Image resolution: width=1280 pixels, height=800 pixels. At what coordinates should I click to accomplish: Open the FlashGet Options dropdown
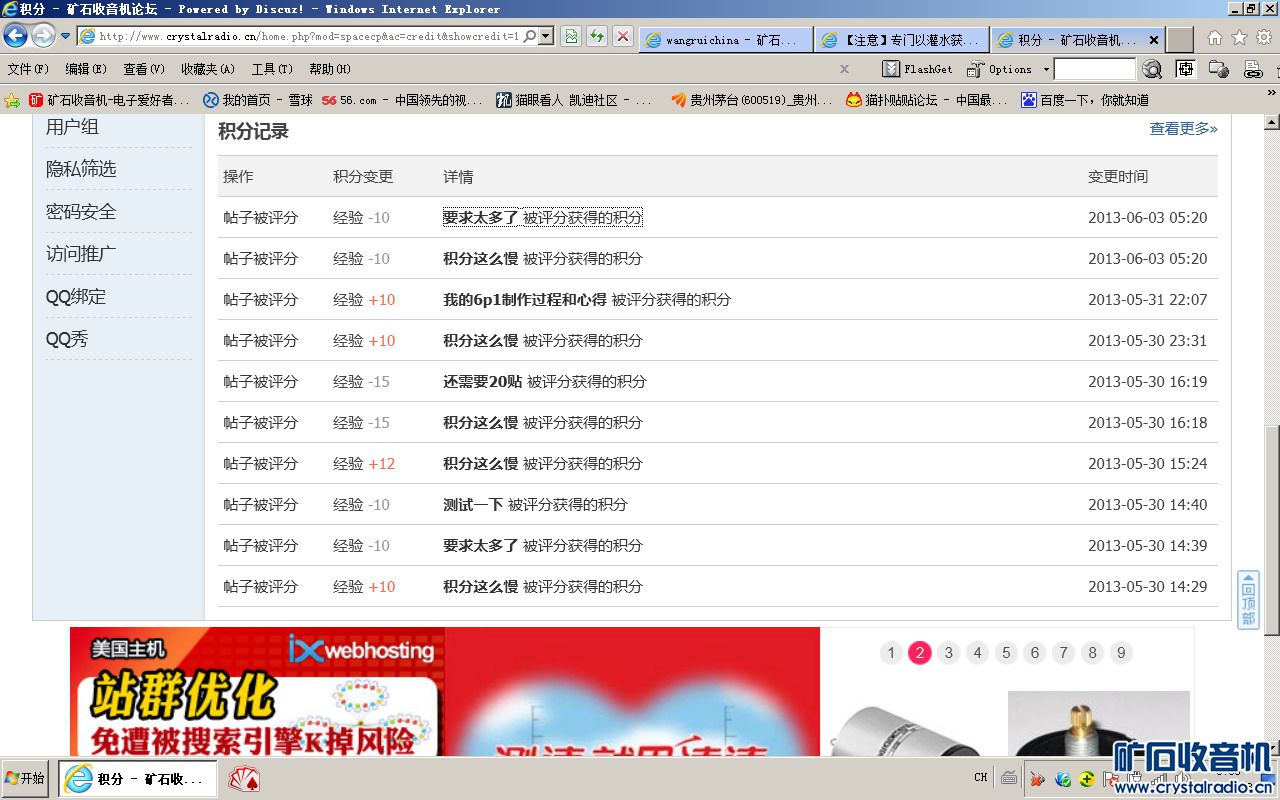tap(1046, 69)
